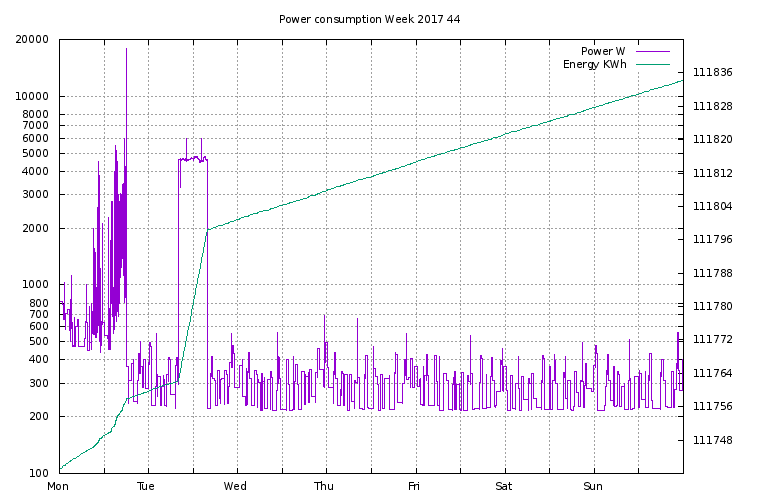Click the 10000 left axis label

(x=32, y=96)
